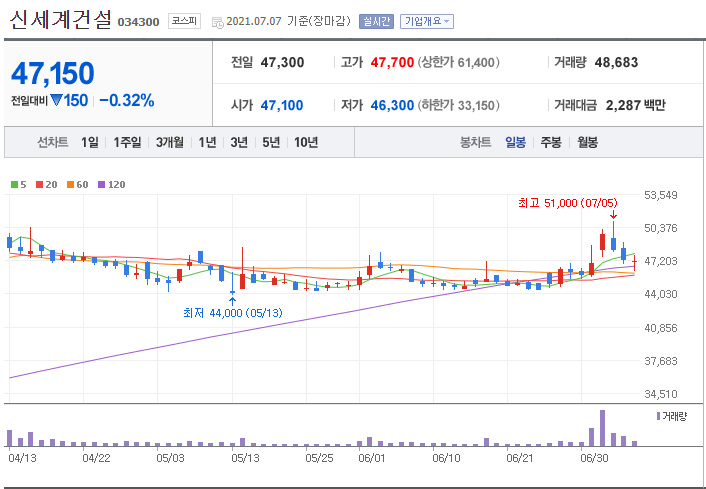Switch to 월봉 monthly candle chart
Image resolution: width=706 pixels, height=489 pixels.
click(588, 143)
